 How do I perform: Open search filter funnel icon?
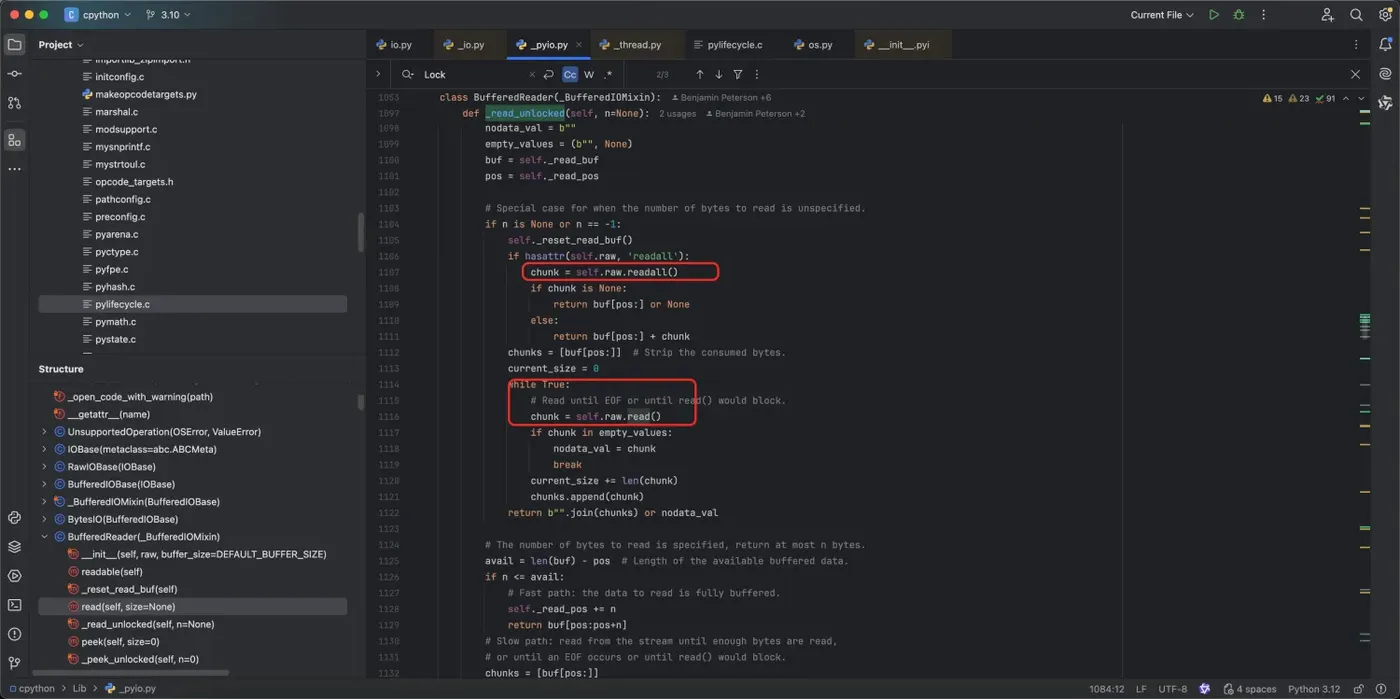tap(738, 75)
